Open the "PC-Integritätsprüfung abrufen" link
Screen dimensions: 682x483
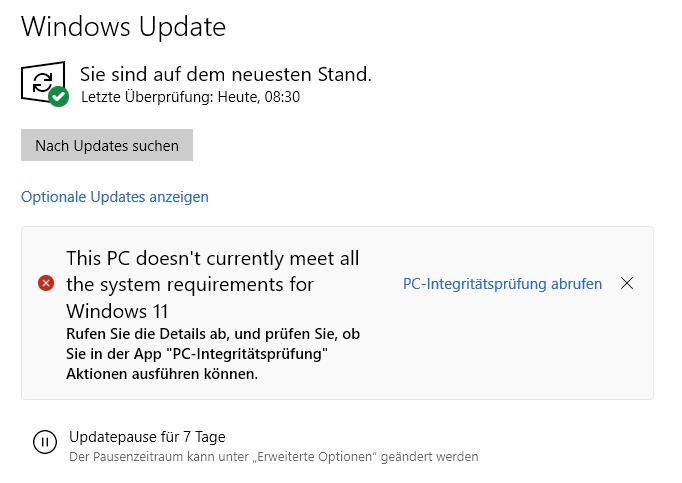(502, 284)
